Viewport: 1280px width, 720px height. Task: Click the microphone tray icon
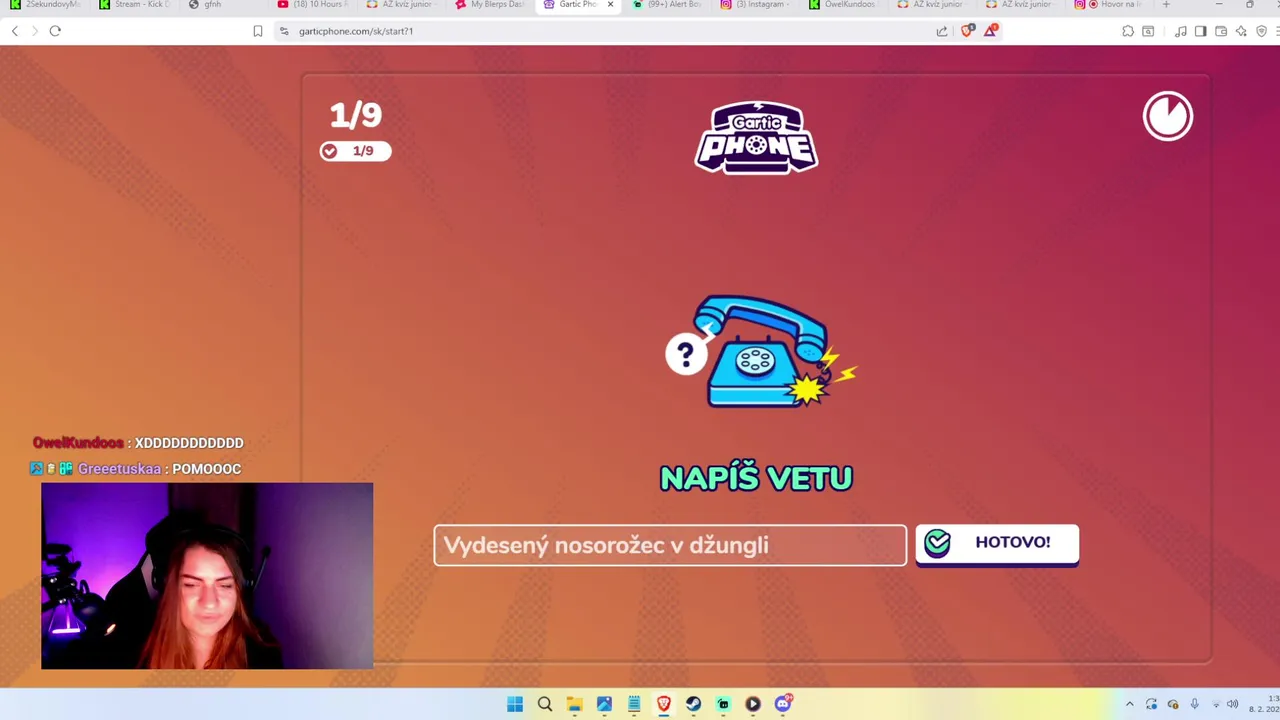point(1194,704)
